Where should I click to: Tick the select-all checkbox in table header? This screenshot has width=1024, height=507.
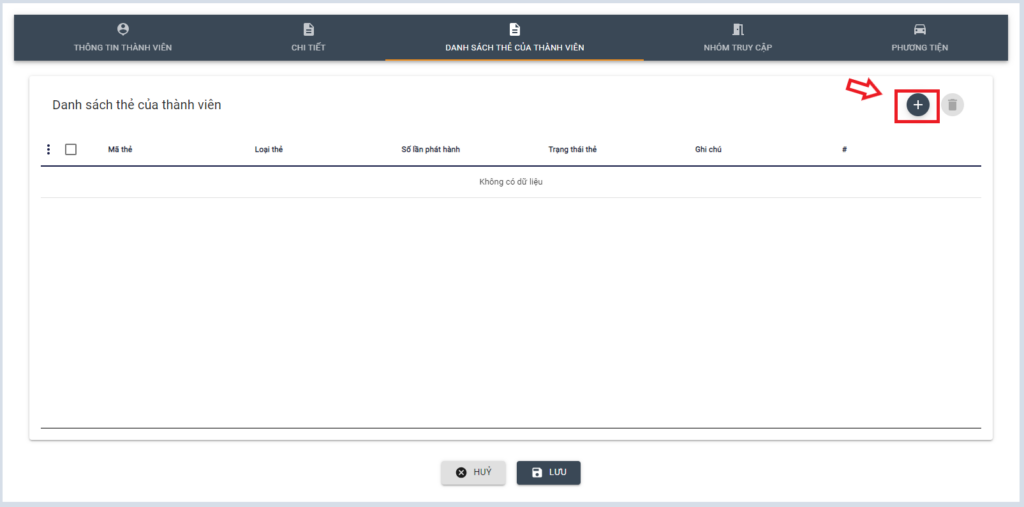pos(71,150)
